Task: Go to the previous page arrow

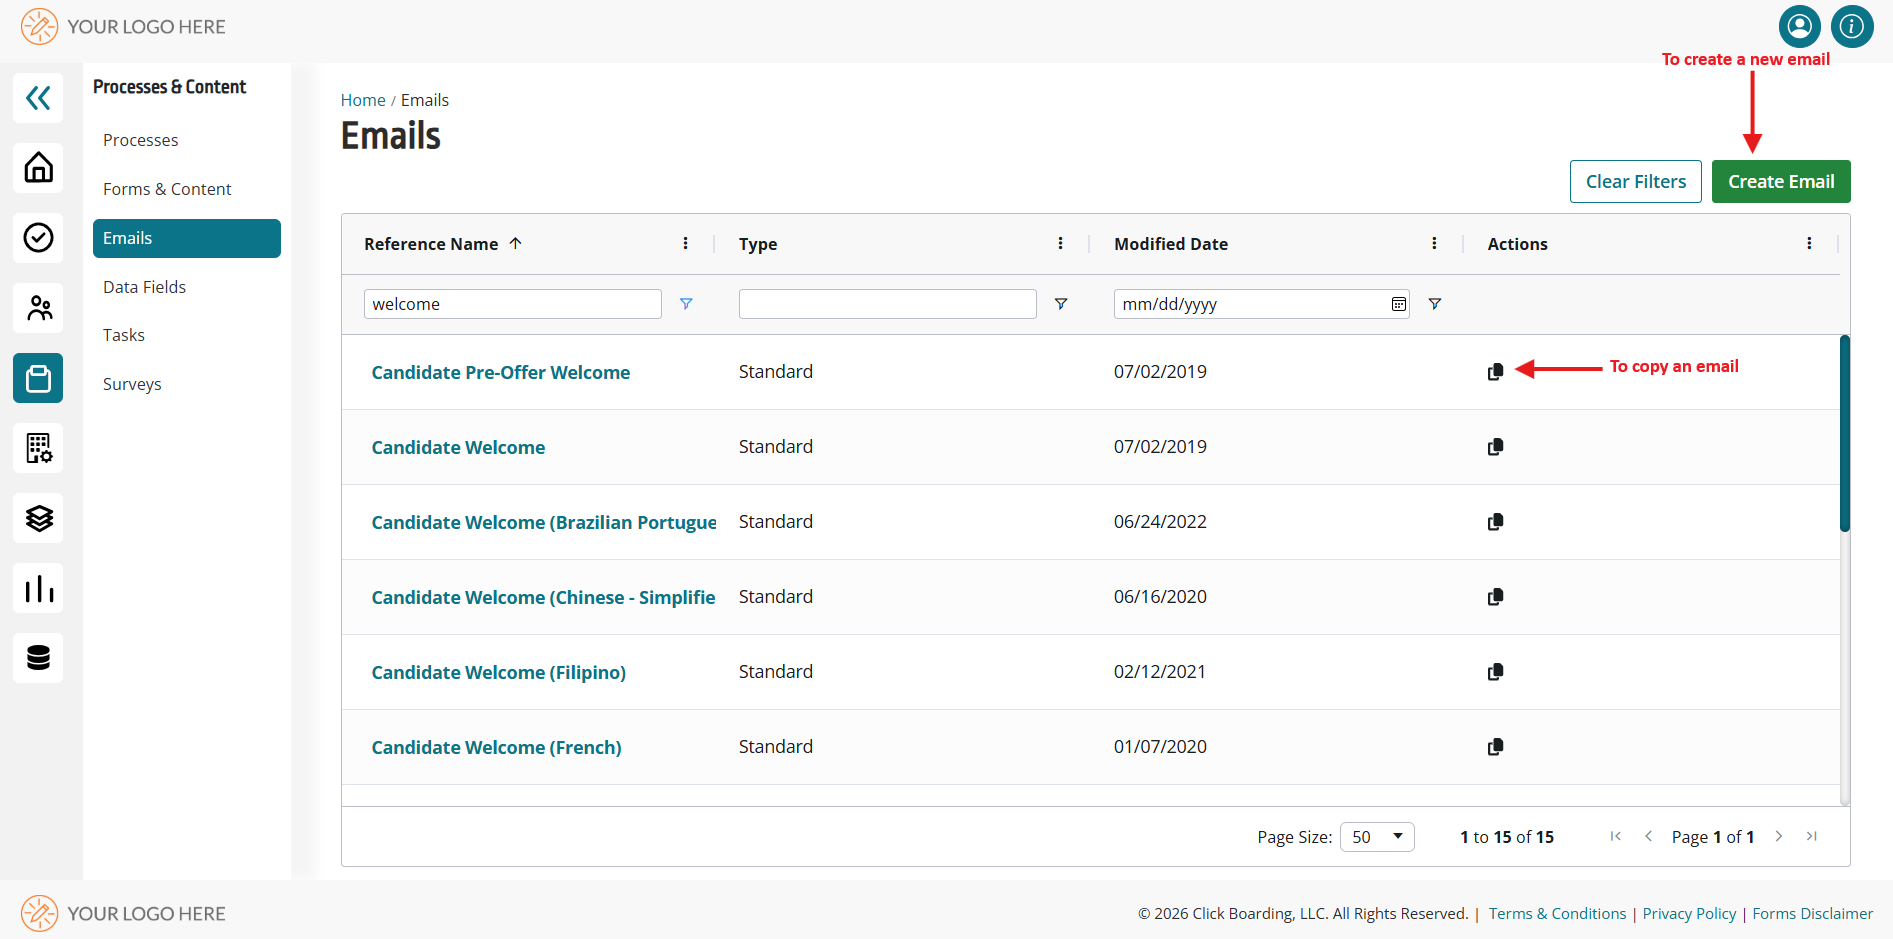Action: pyautogui.click(x=1648, y=837)
